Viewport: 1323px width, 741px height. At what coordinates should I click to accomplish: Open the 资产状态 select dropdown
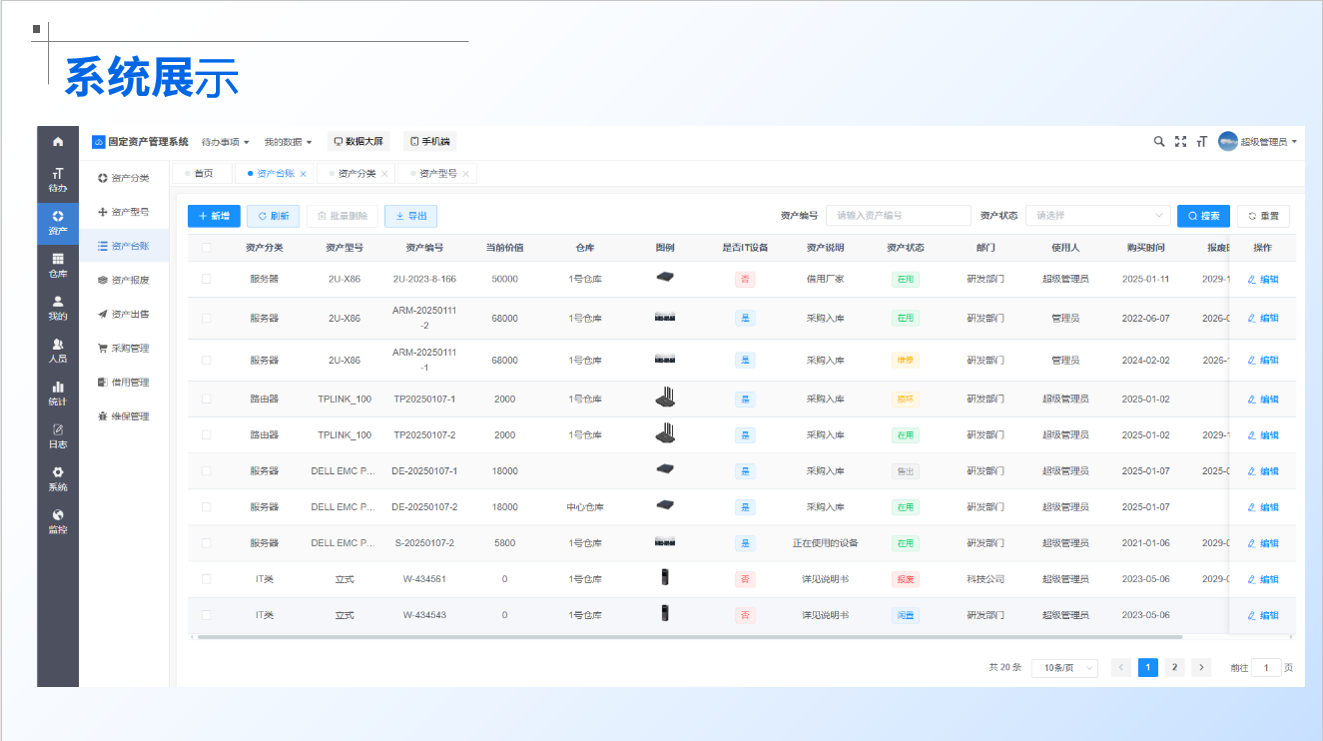(1098, 216)
